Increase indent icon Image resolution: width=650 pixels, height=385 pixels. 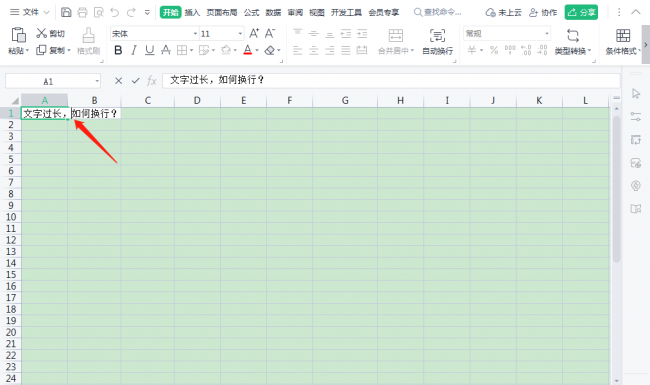pyautogui.click(x=362, y=33)
